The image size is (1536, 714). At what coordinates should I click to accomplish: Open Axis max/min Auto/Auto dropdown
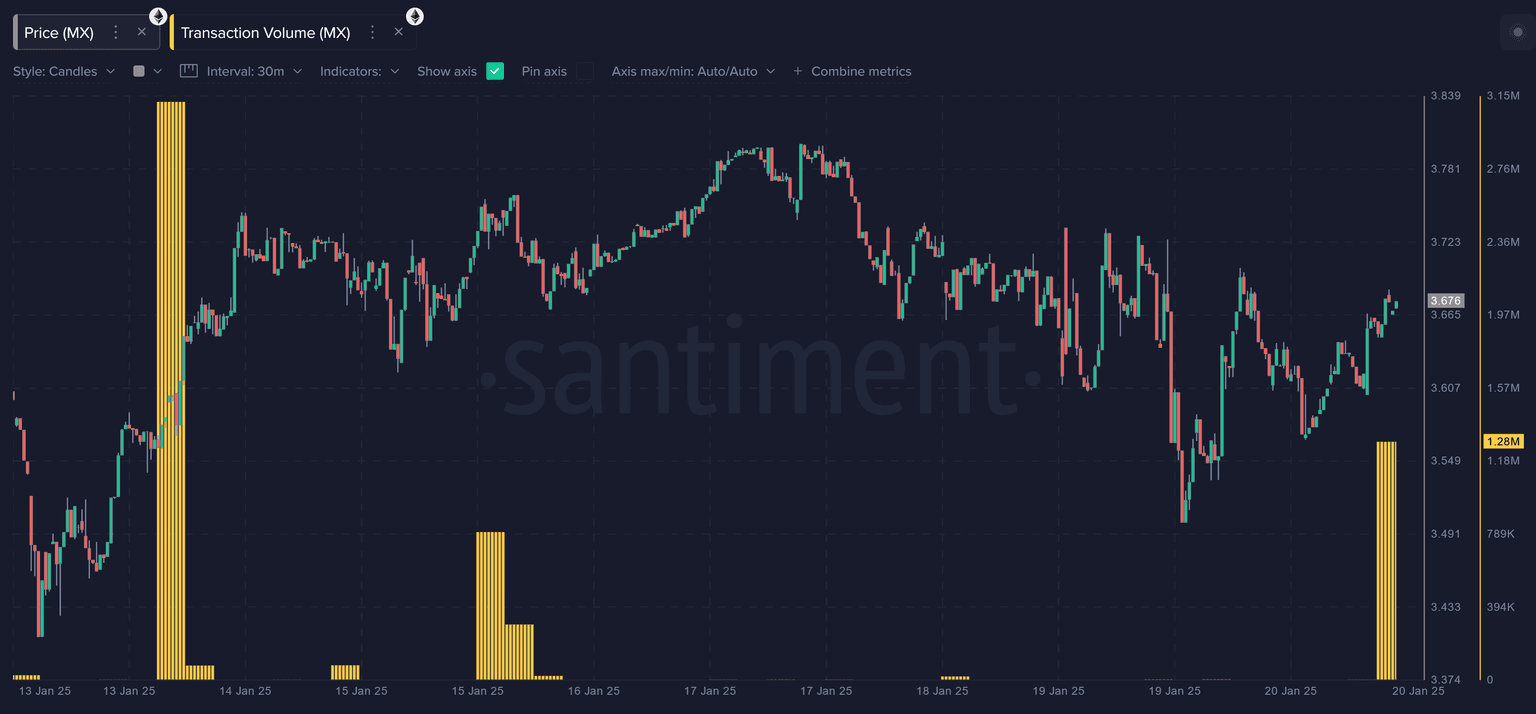point(693,71)
